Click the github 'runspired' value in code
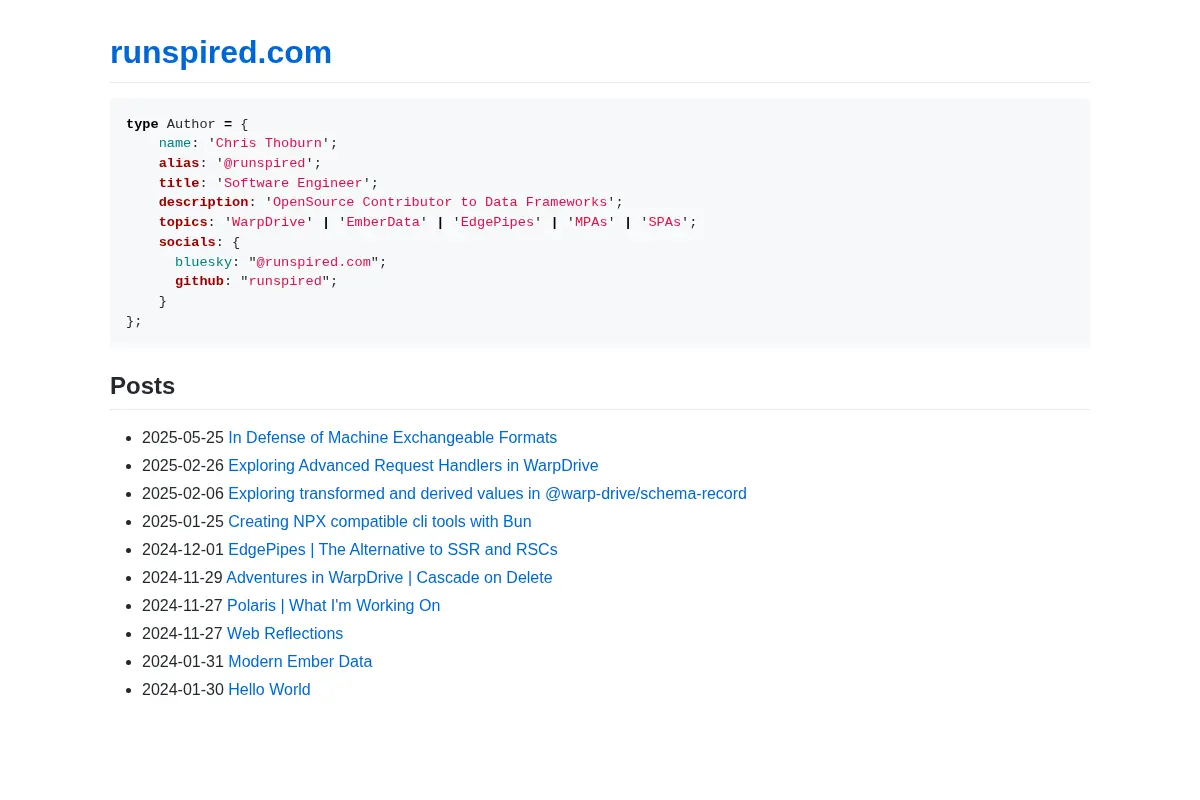The width and height of the screenshot is (1200, 800). pyautogui.click(x=285, y=282)
